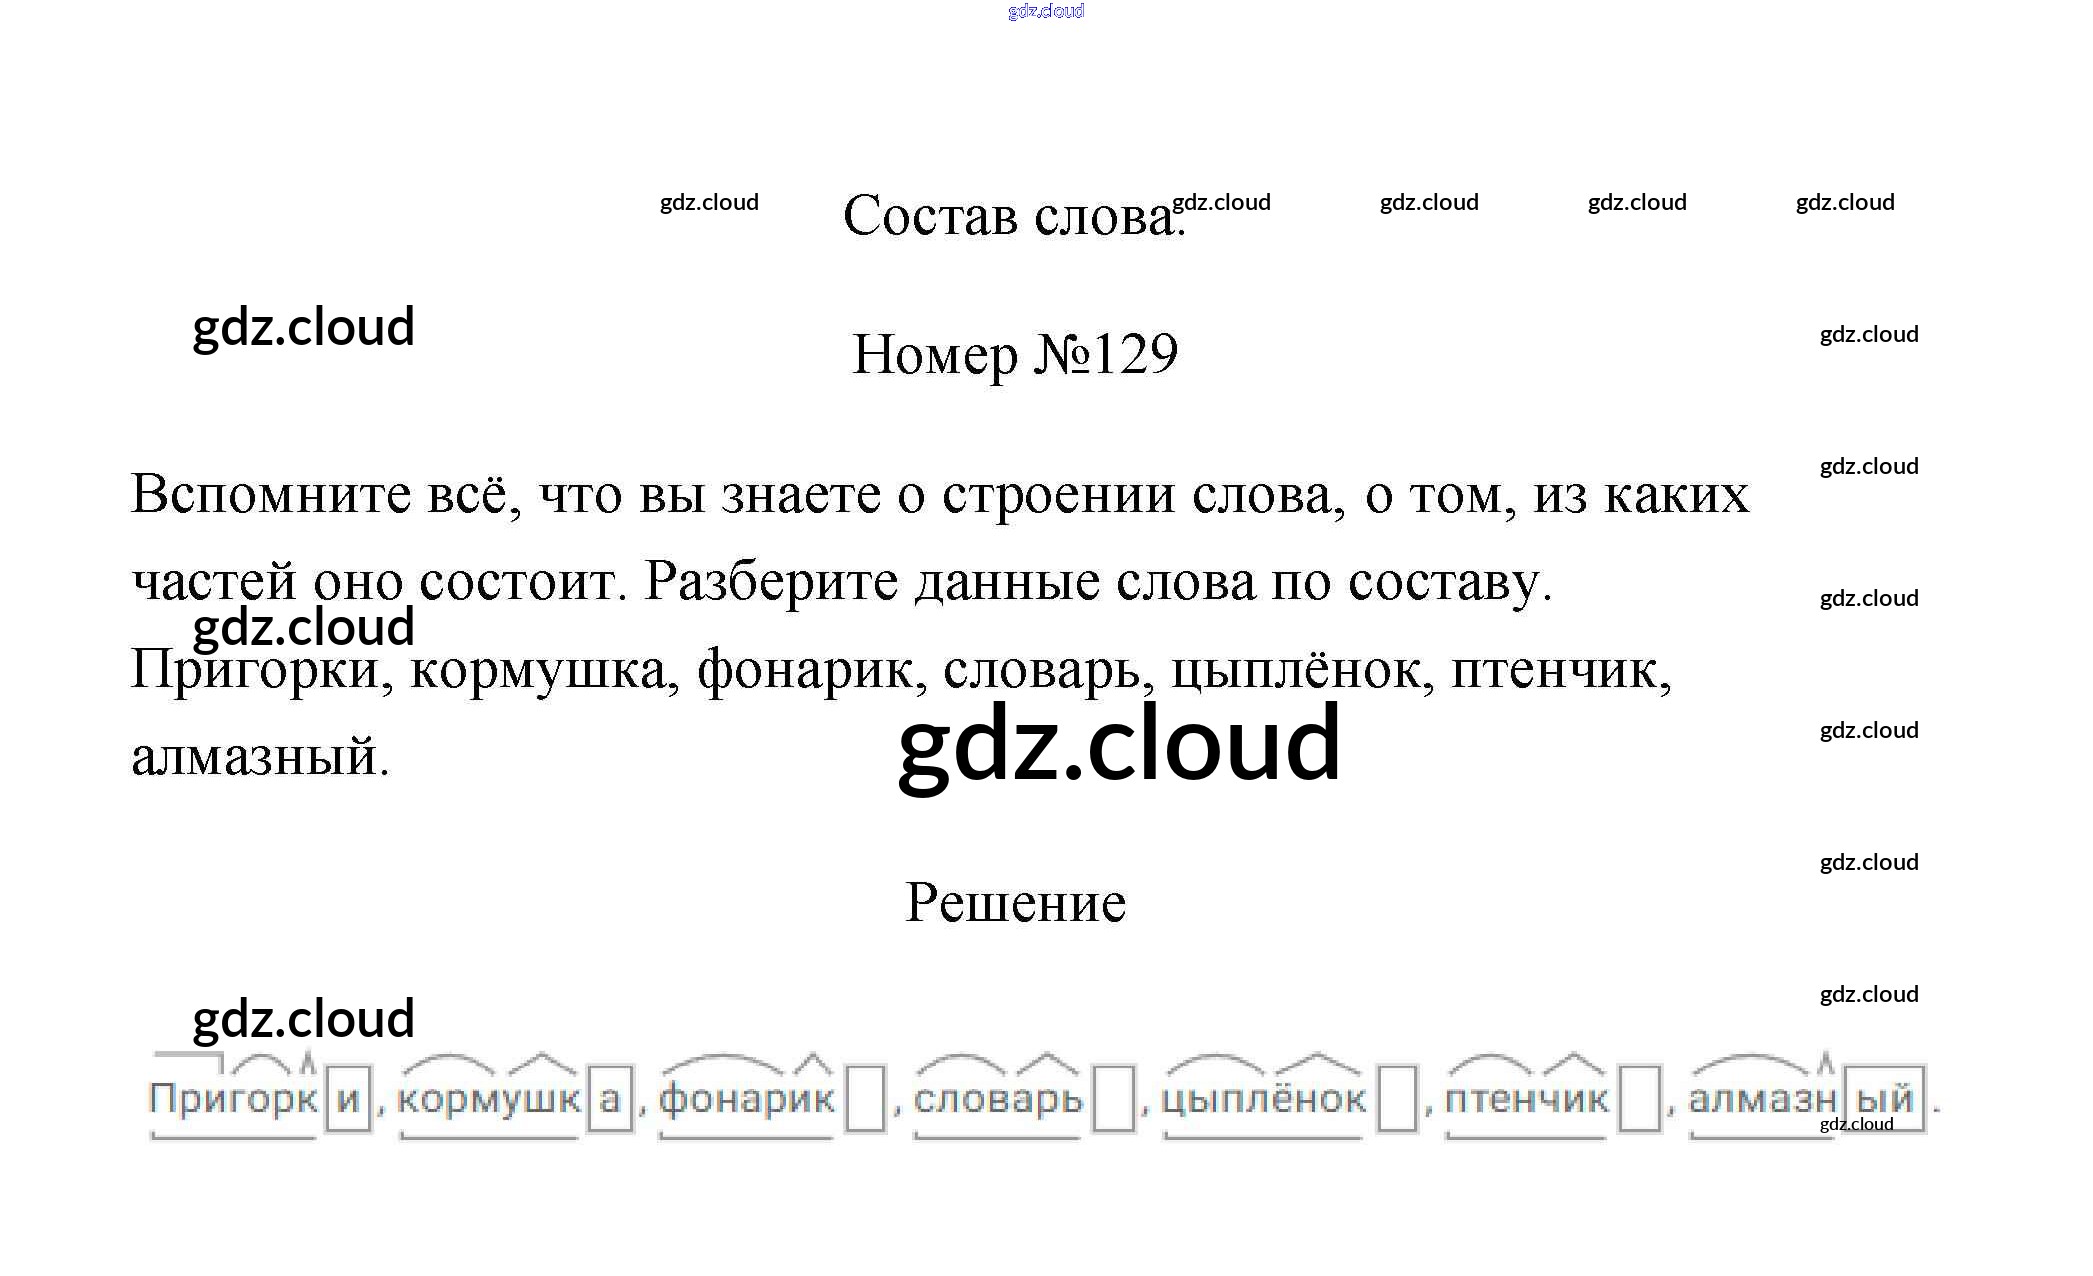2093x1276 pixels.
Task: Click the word 'алмазный.' in the task text
Action: click(260, 757)
